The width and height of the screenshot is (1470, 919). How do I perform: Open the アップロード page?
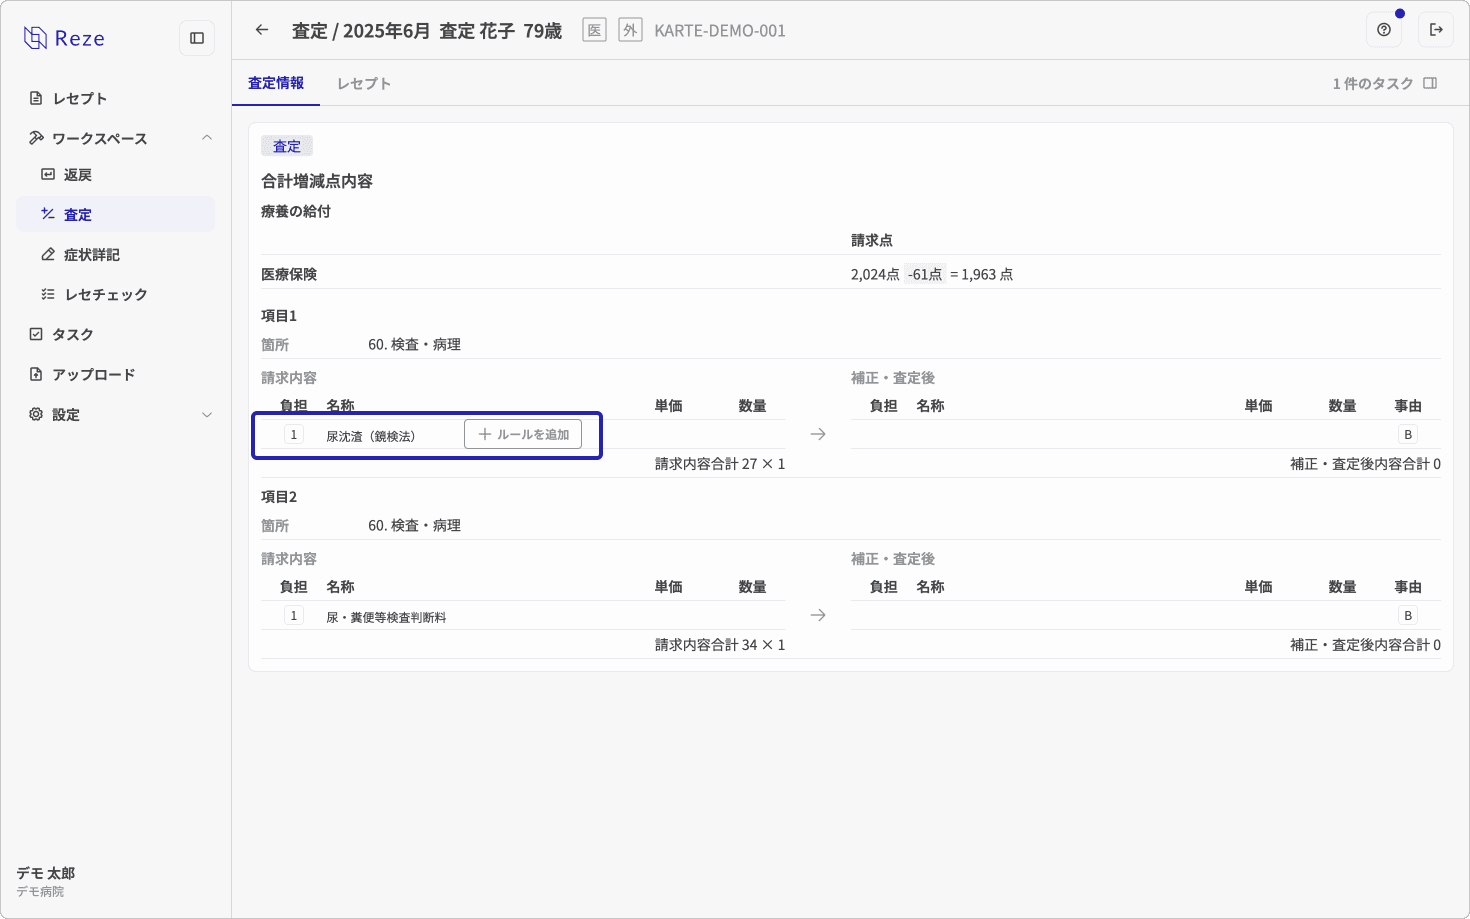[x=94, y=374]
